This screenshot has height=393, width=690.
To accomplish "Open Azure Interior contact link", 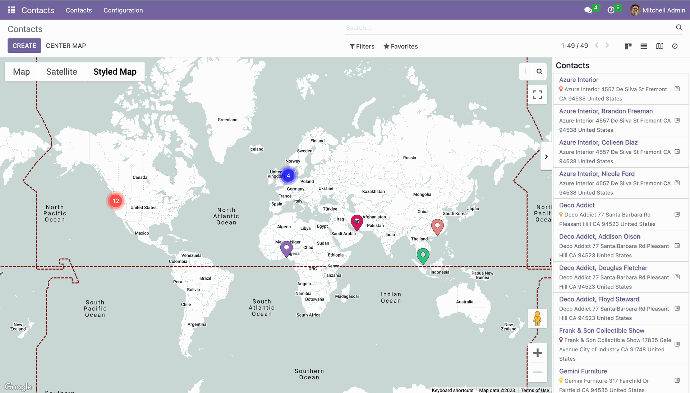I will [x=578, y=80].
